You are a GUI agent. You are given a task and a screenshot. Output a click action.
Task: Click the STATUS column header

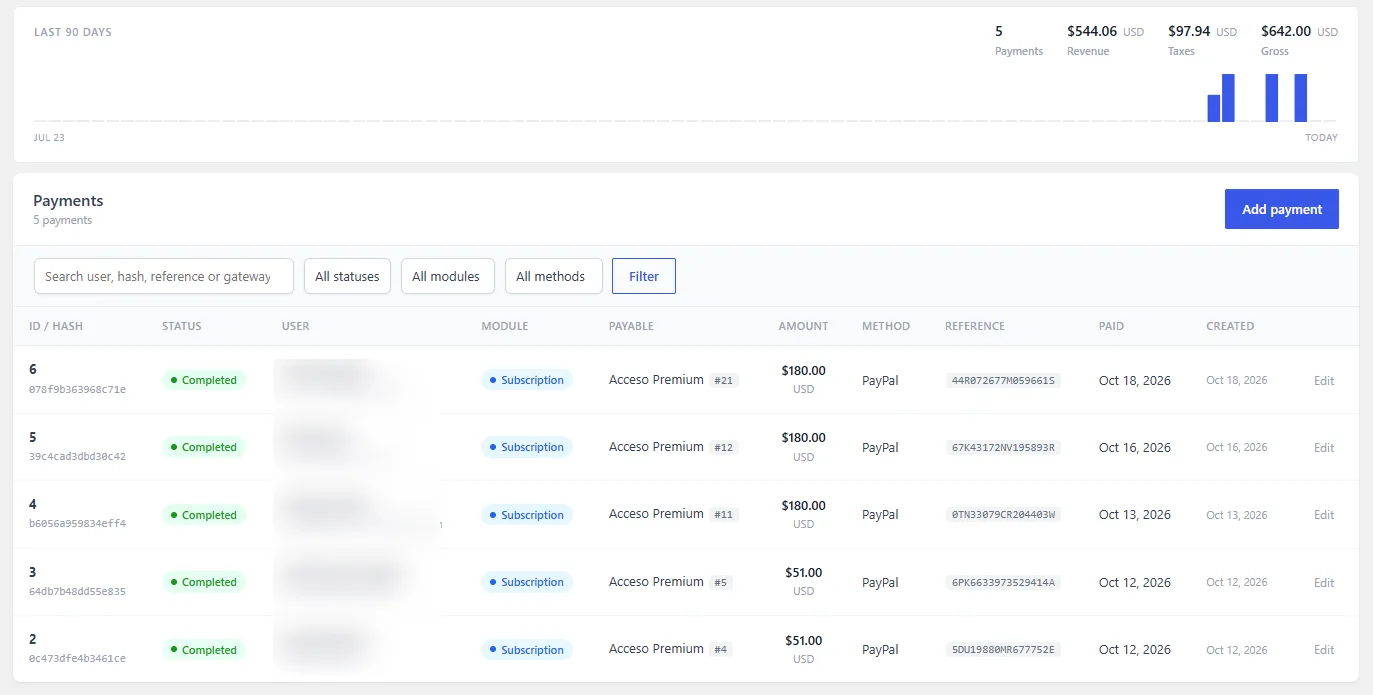182,326
